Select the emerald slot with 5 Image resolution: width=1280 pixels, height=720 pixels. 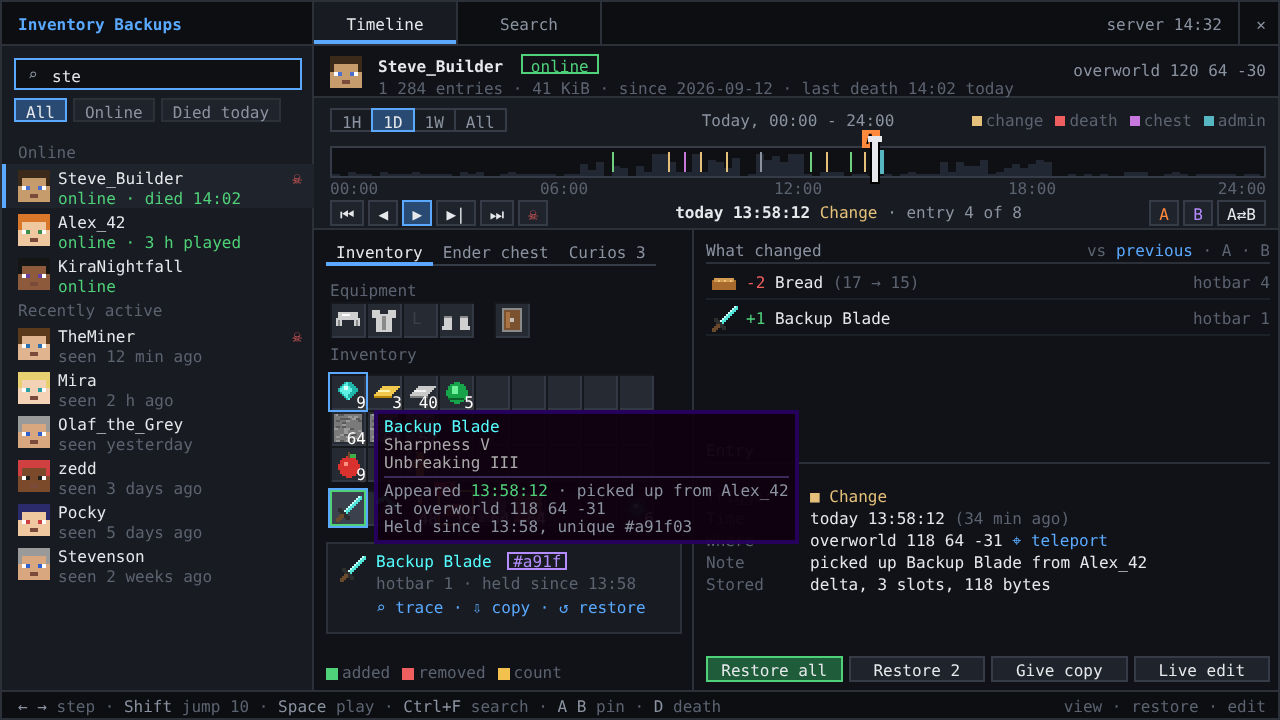pyautogui.click(x=458, y=393)
